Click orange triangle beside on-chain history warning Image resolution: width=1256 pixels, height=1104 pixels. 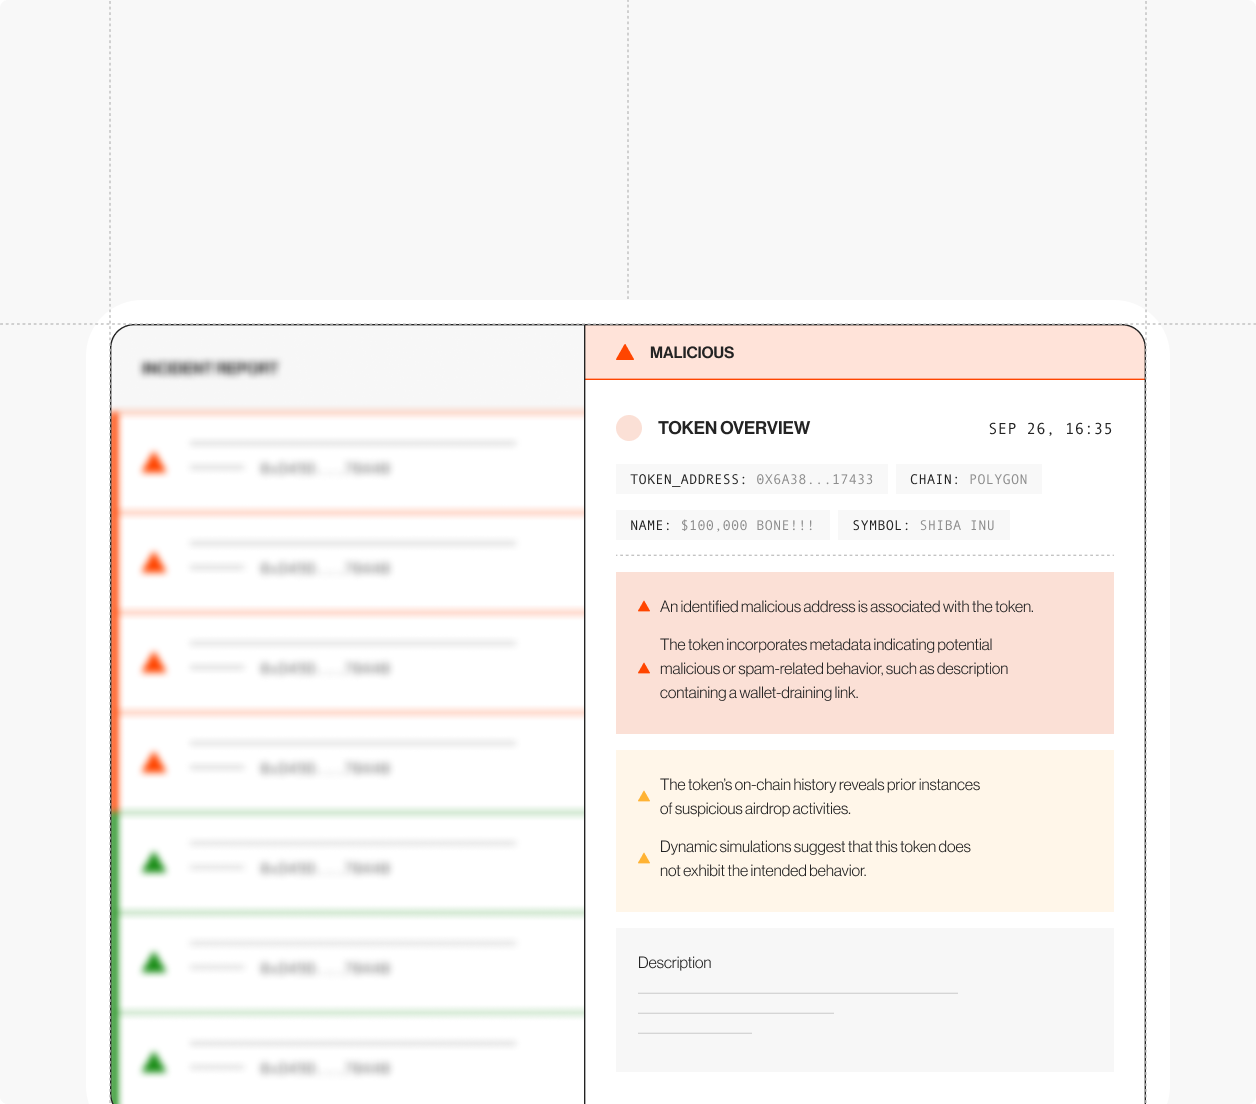pos(644,797)
